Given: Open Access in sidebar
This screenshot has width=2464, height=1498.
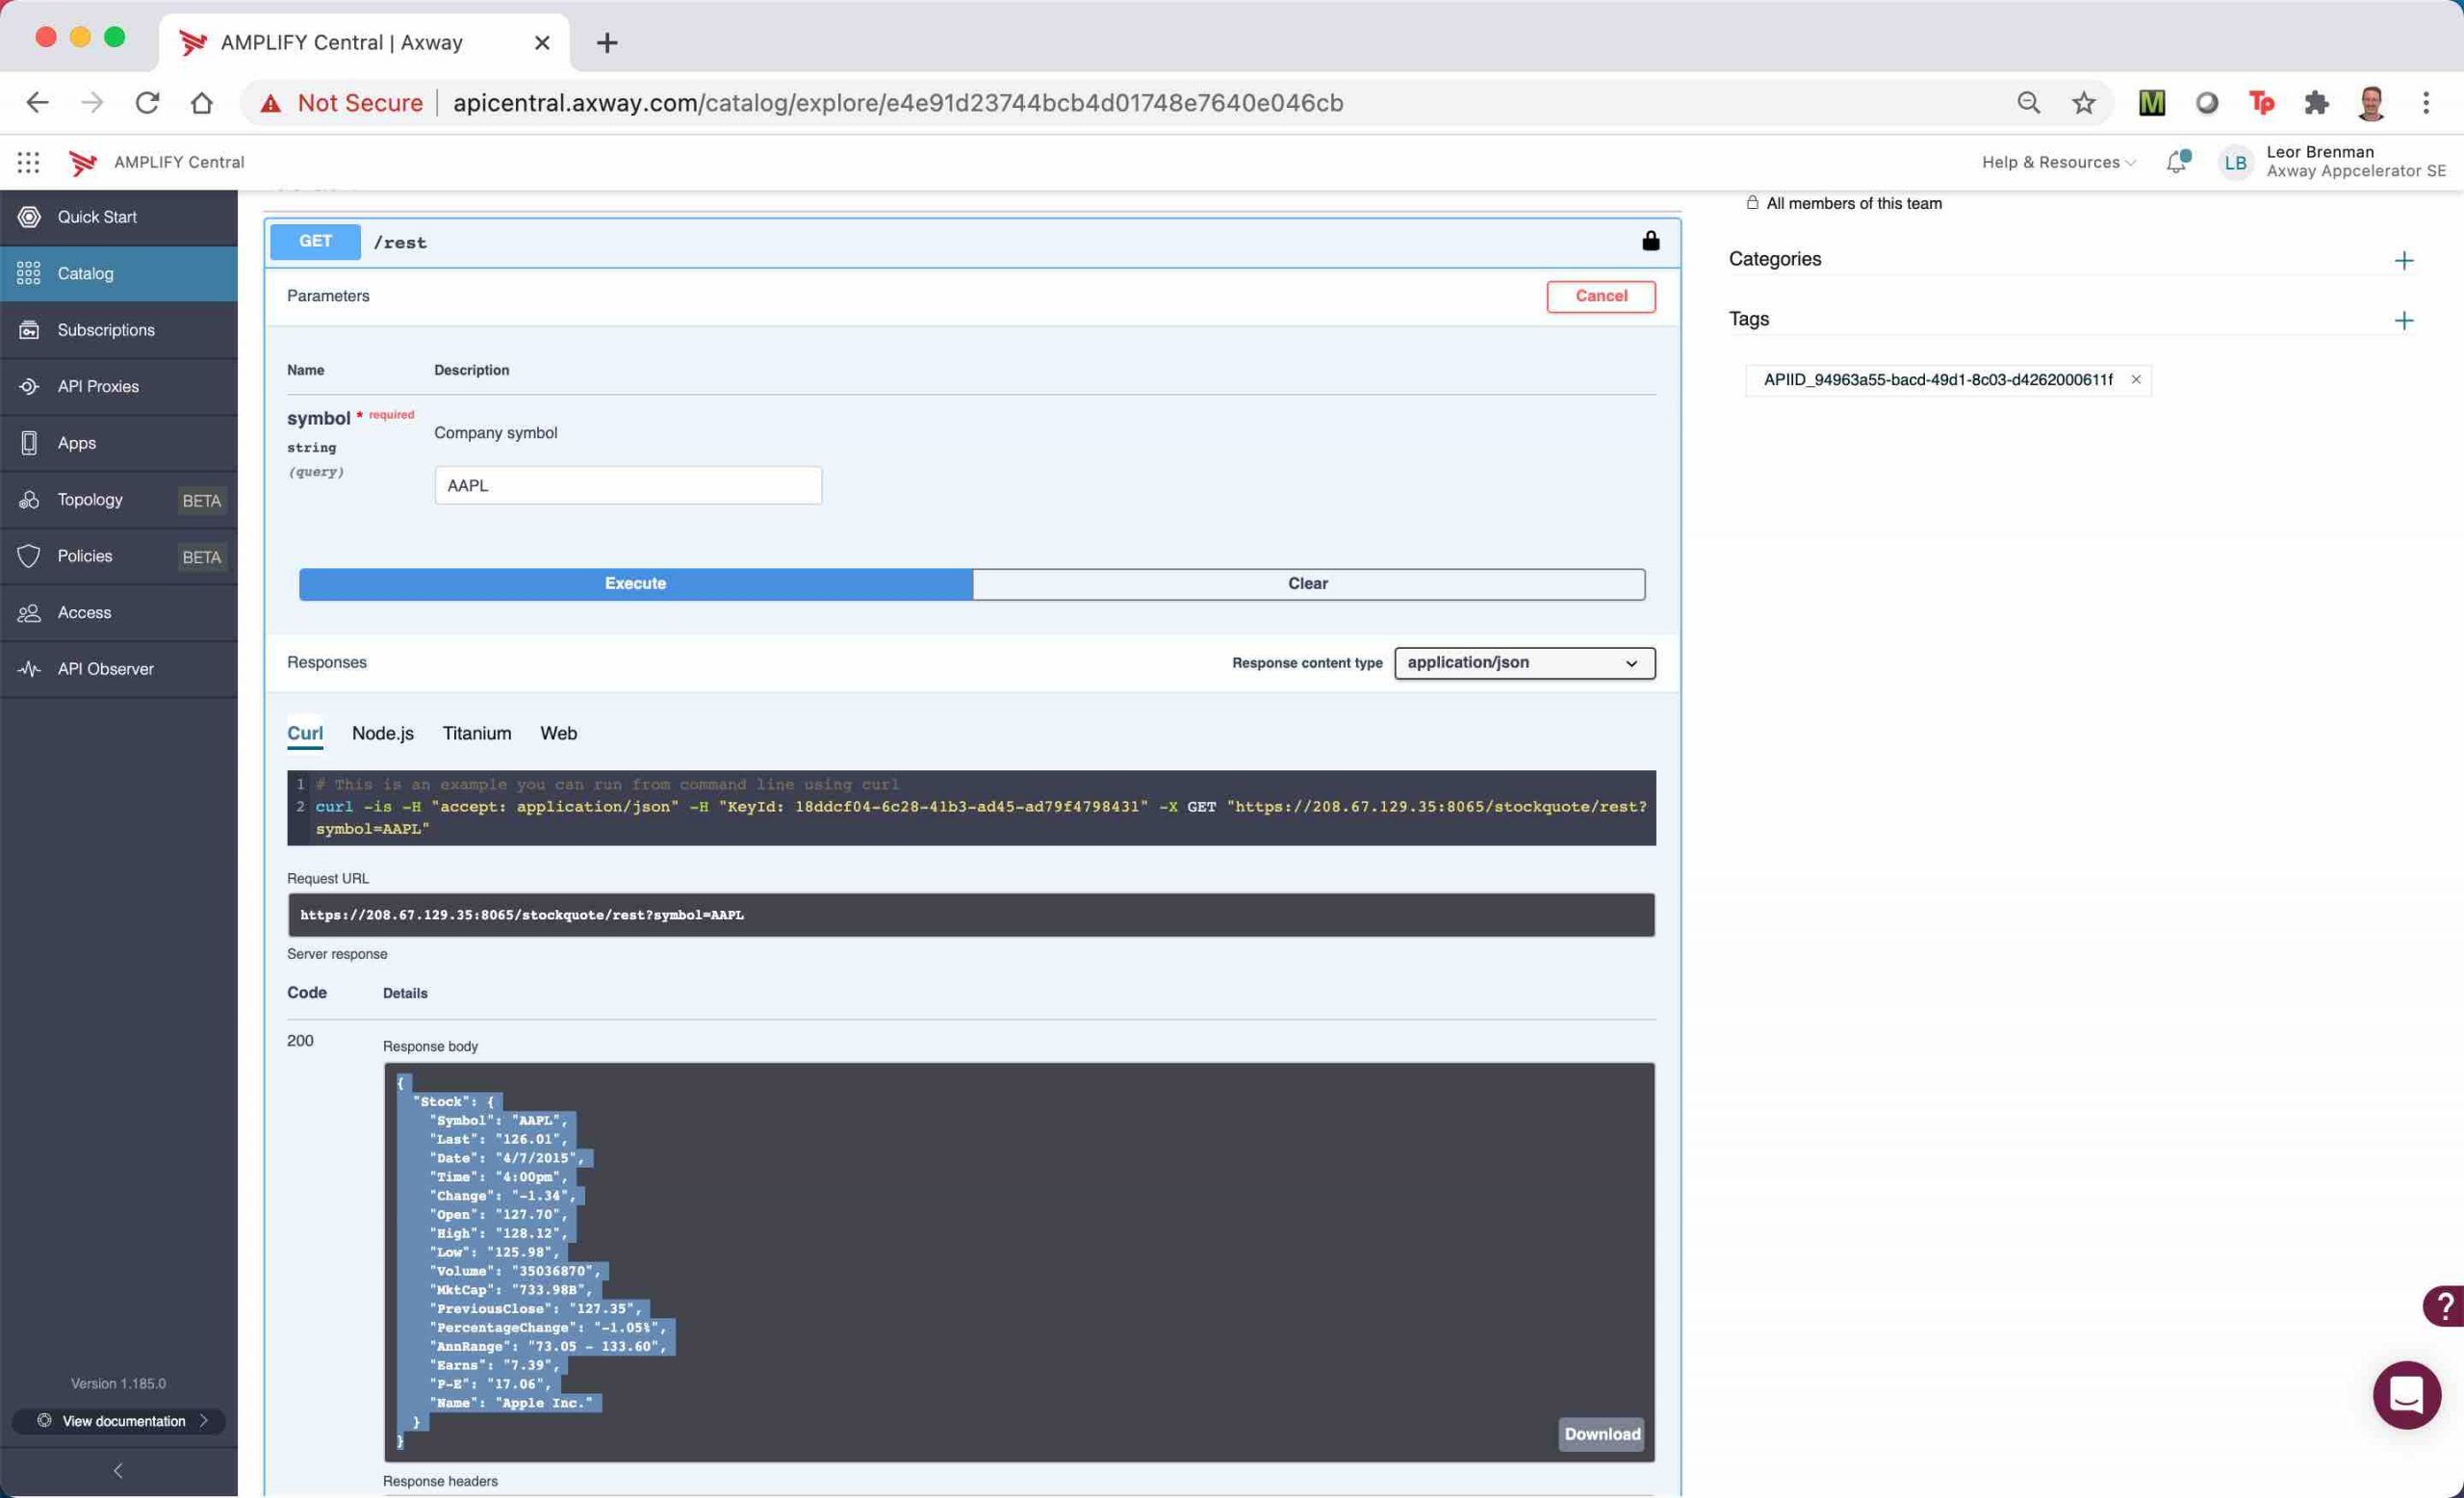Looking at the screenshot, I should (x=119, y=612).
